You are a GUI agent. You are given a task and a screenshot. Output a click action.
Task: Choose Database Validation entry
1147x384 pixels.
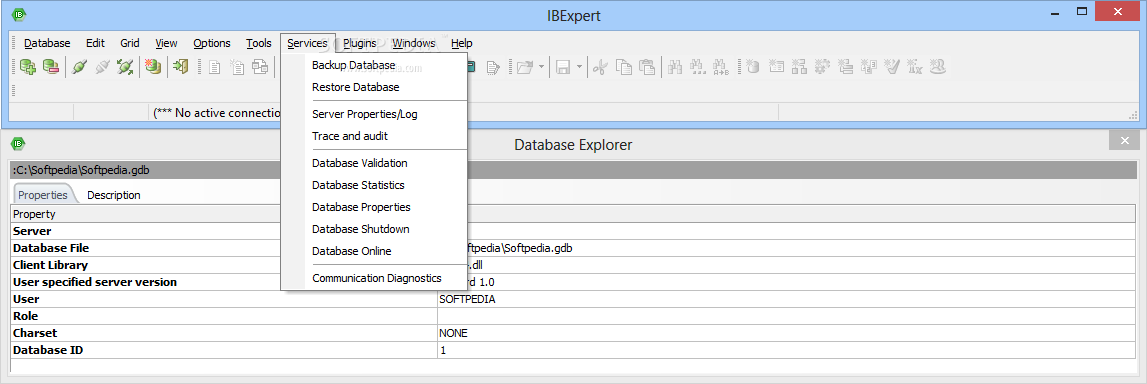pos(374,163)
